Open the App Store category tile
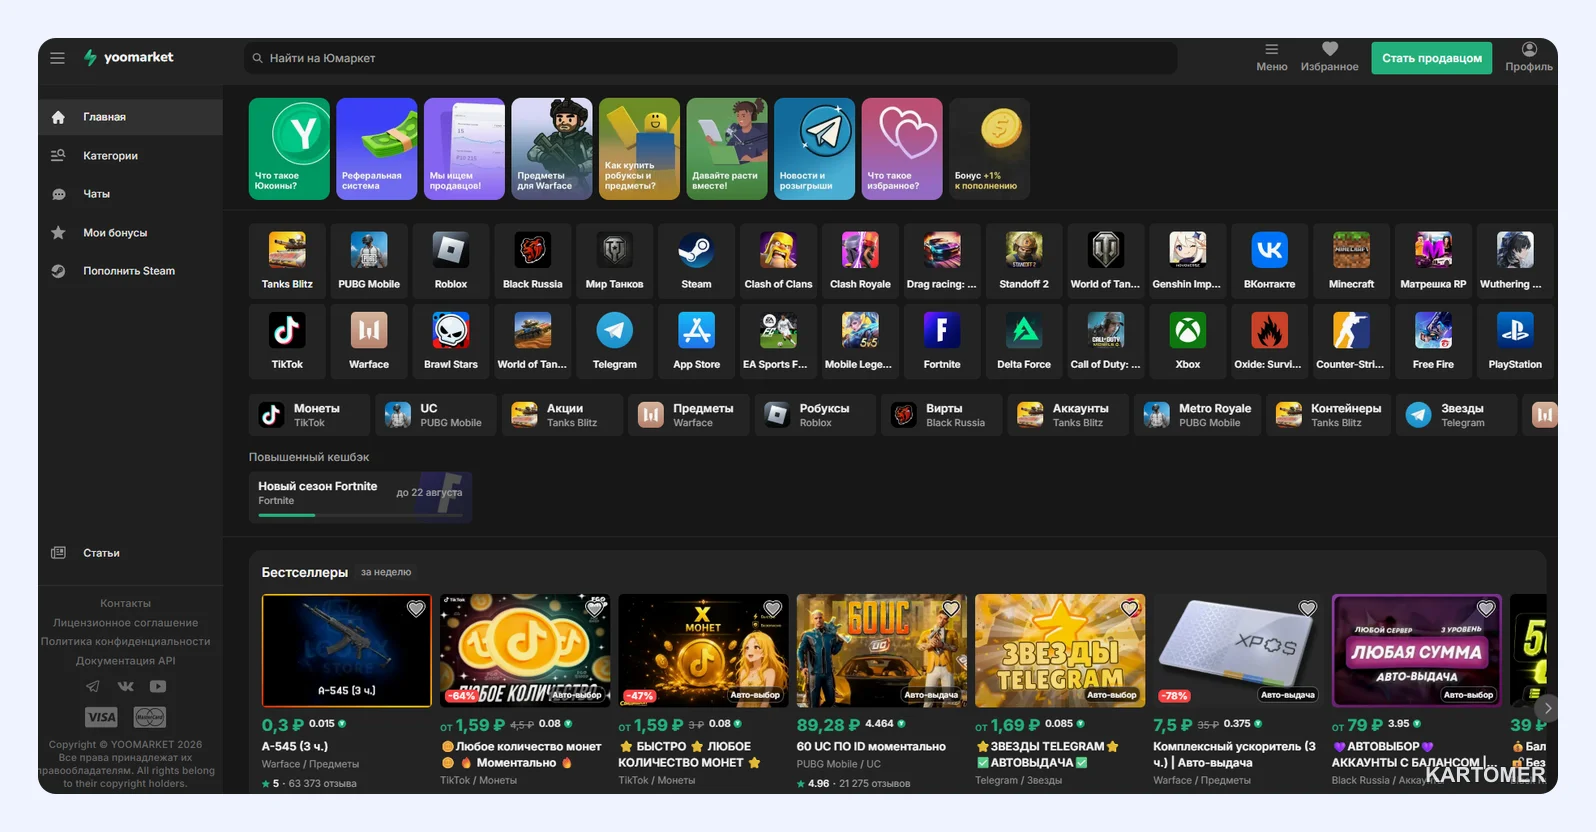 pyautogui.click(x=696, y=341)
